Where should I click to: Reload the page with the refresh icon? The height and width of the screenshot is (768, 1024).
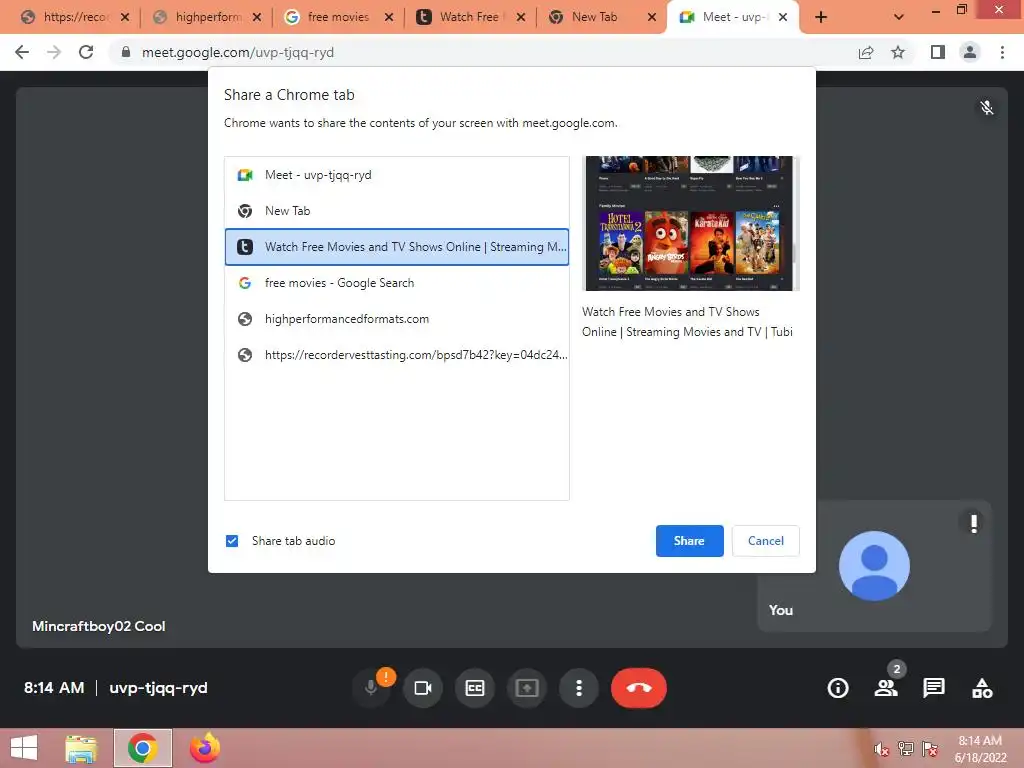[x=86, y=52]
